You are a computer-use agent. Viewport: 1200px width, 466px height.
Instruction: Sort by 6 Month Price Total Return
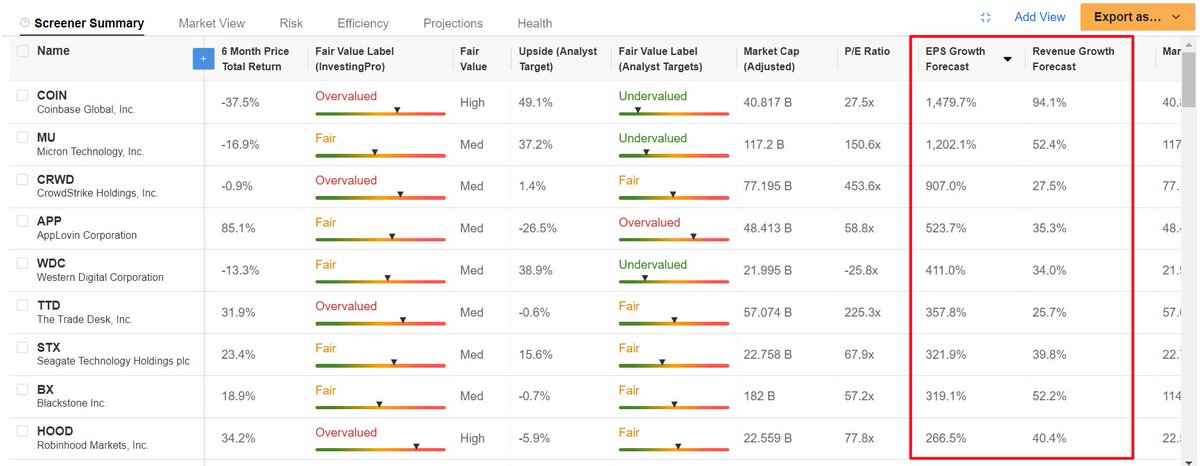[255, 59]
